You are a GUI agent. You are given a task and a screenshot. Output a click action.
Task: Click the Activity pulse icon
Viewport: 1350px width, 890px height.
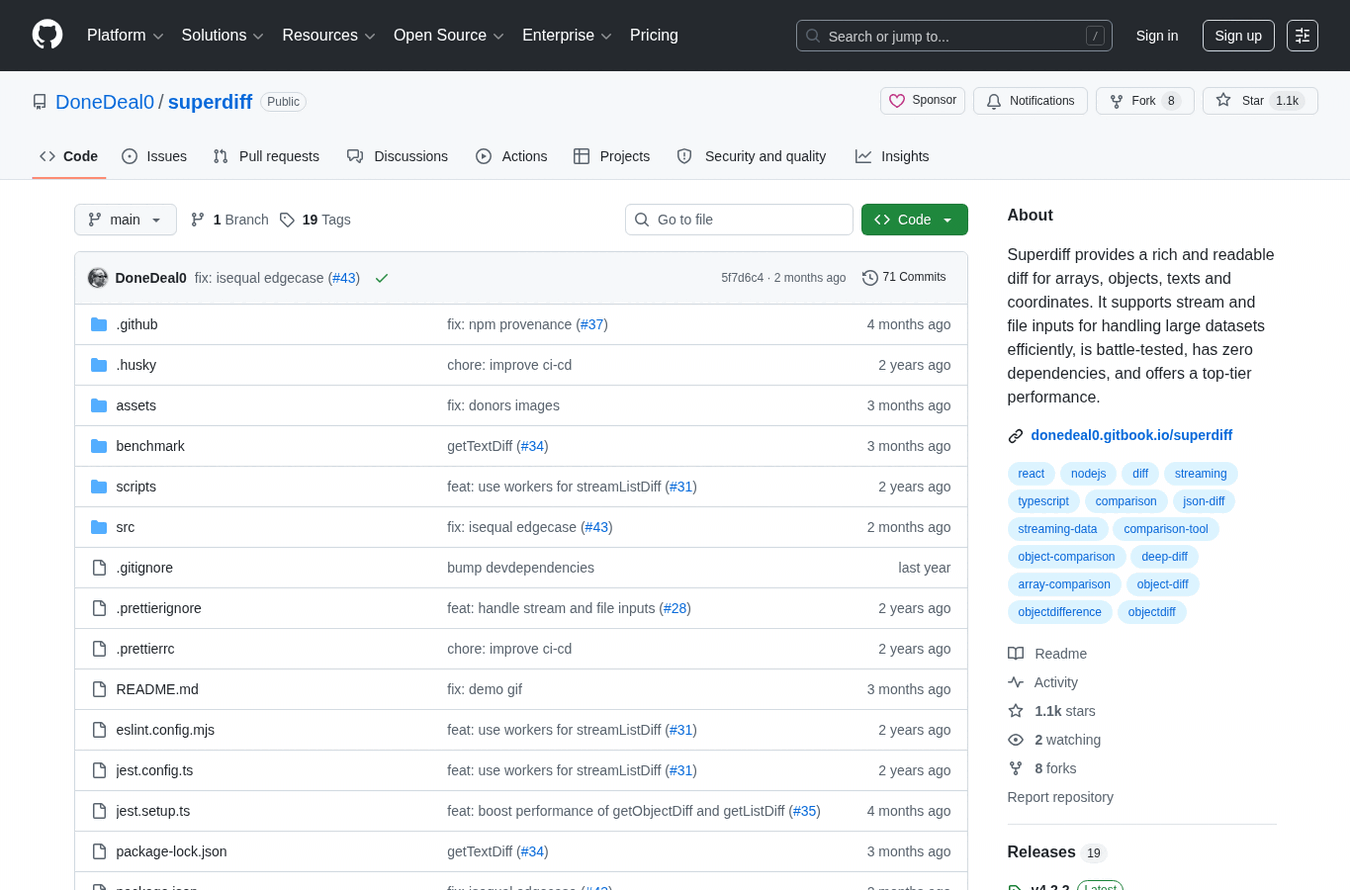pyautogui.click(x=1016, y=682)
